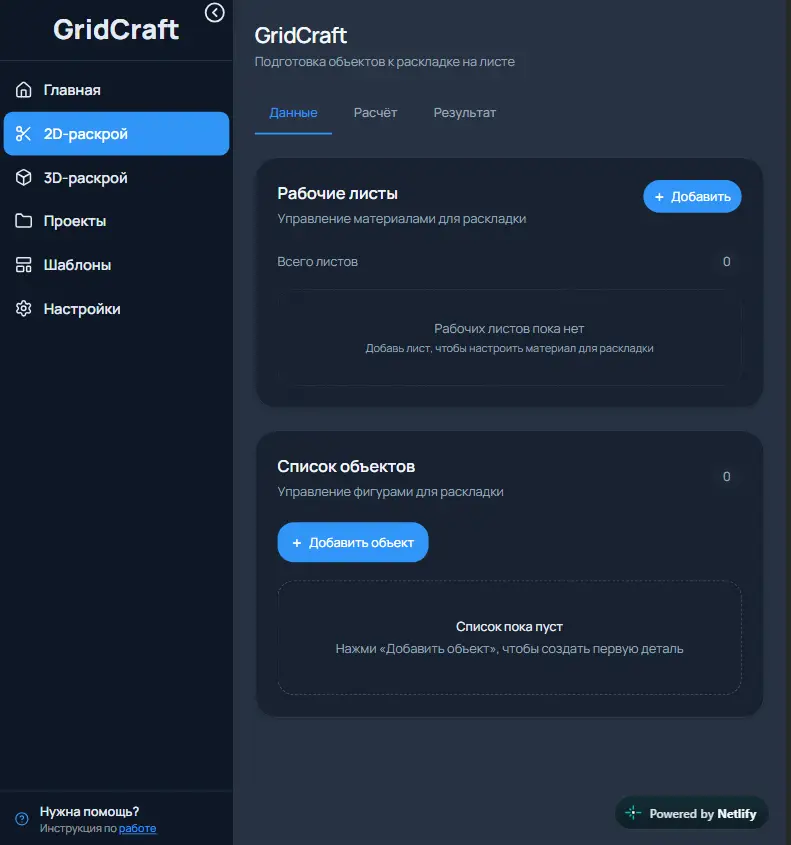Viewport: 791px width, 845px height.
Task: Click Управление фигурами для раскладки subtitle
Action: pos(390,491)
